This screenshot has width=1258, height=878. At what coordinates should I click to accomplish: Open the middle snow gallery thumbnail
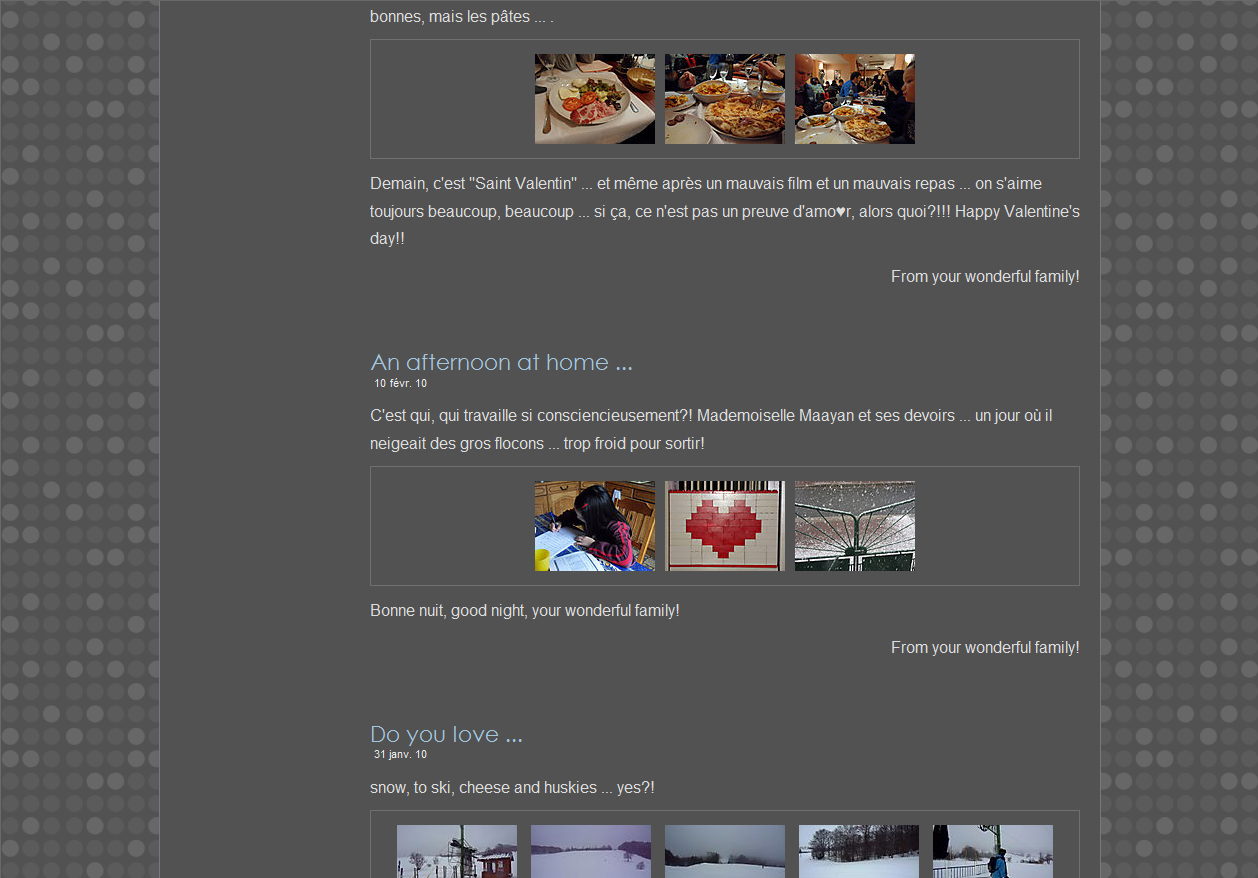tap(724, 851)
